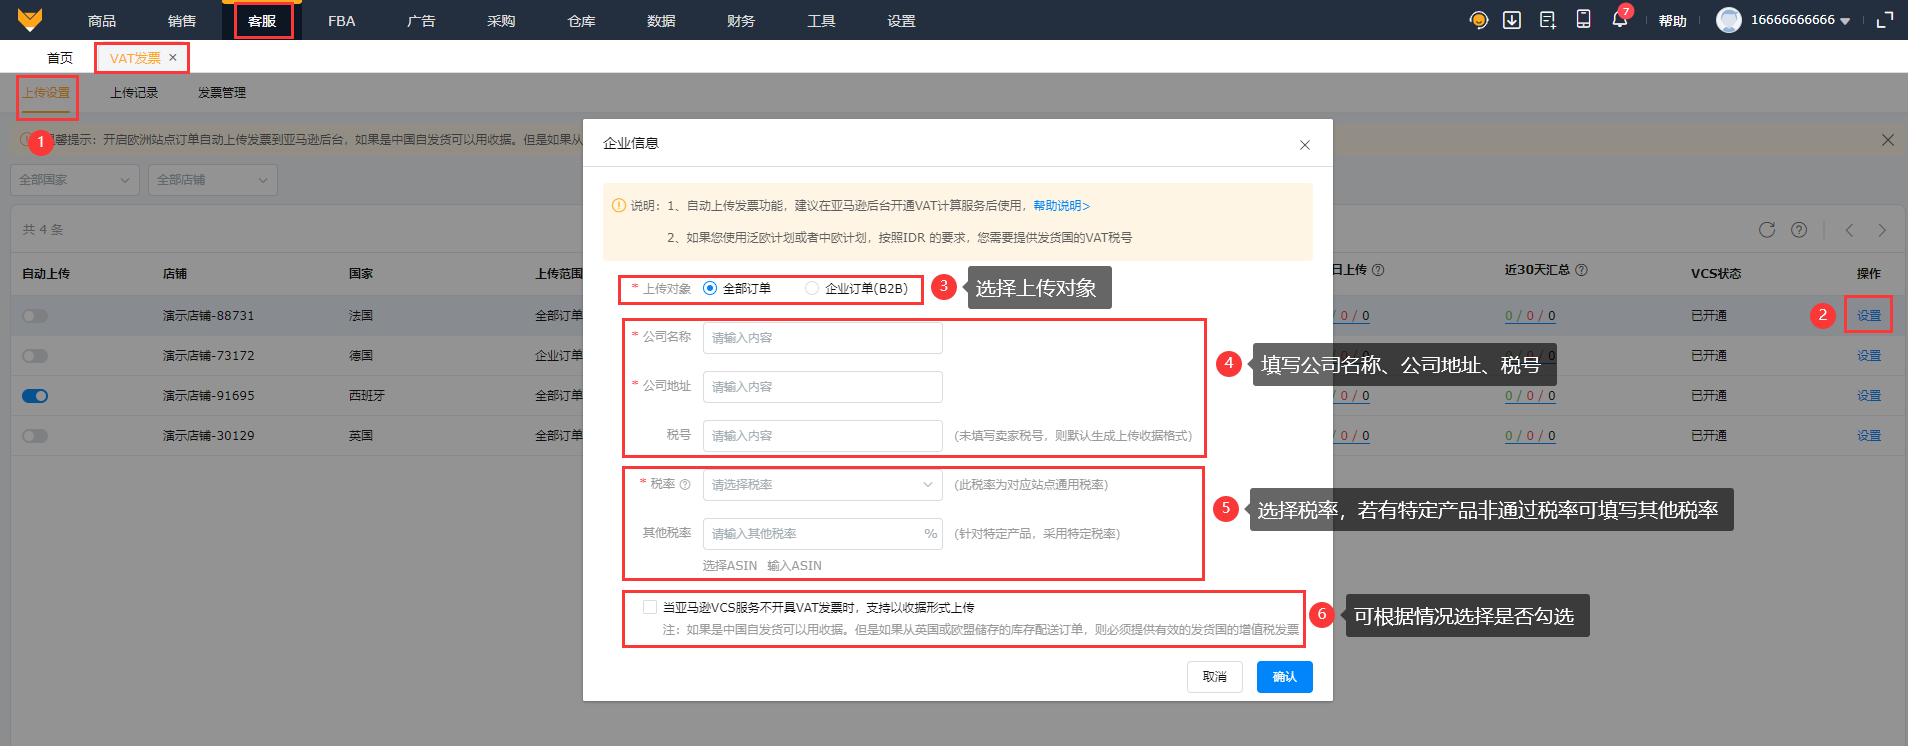Toggle auto upload for 演示店铺-30129
Viewport: 1908px width, 746px height.
(x=35, y=436)
